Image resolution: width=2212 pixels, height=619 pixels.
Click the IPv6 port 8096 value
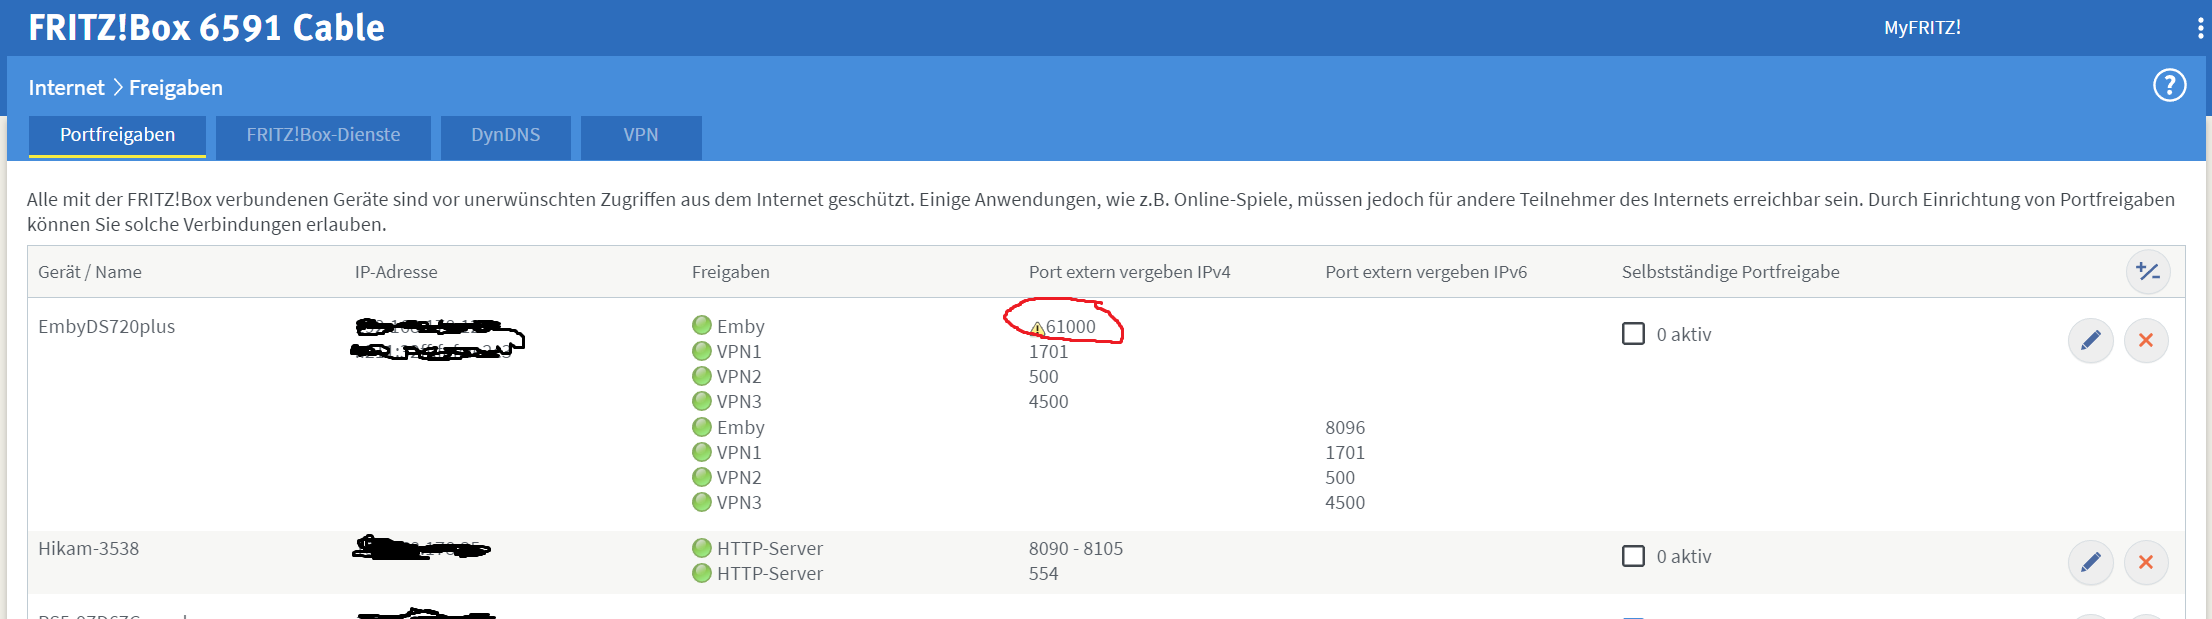point(1345,427)
